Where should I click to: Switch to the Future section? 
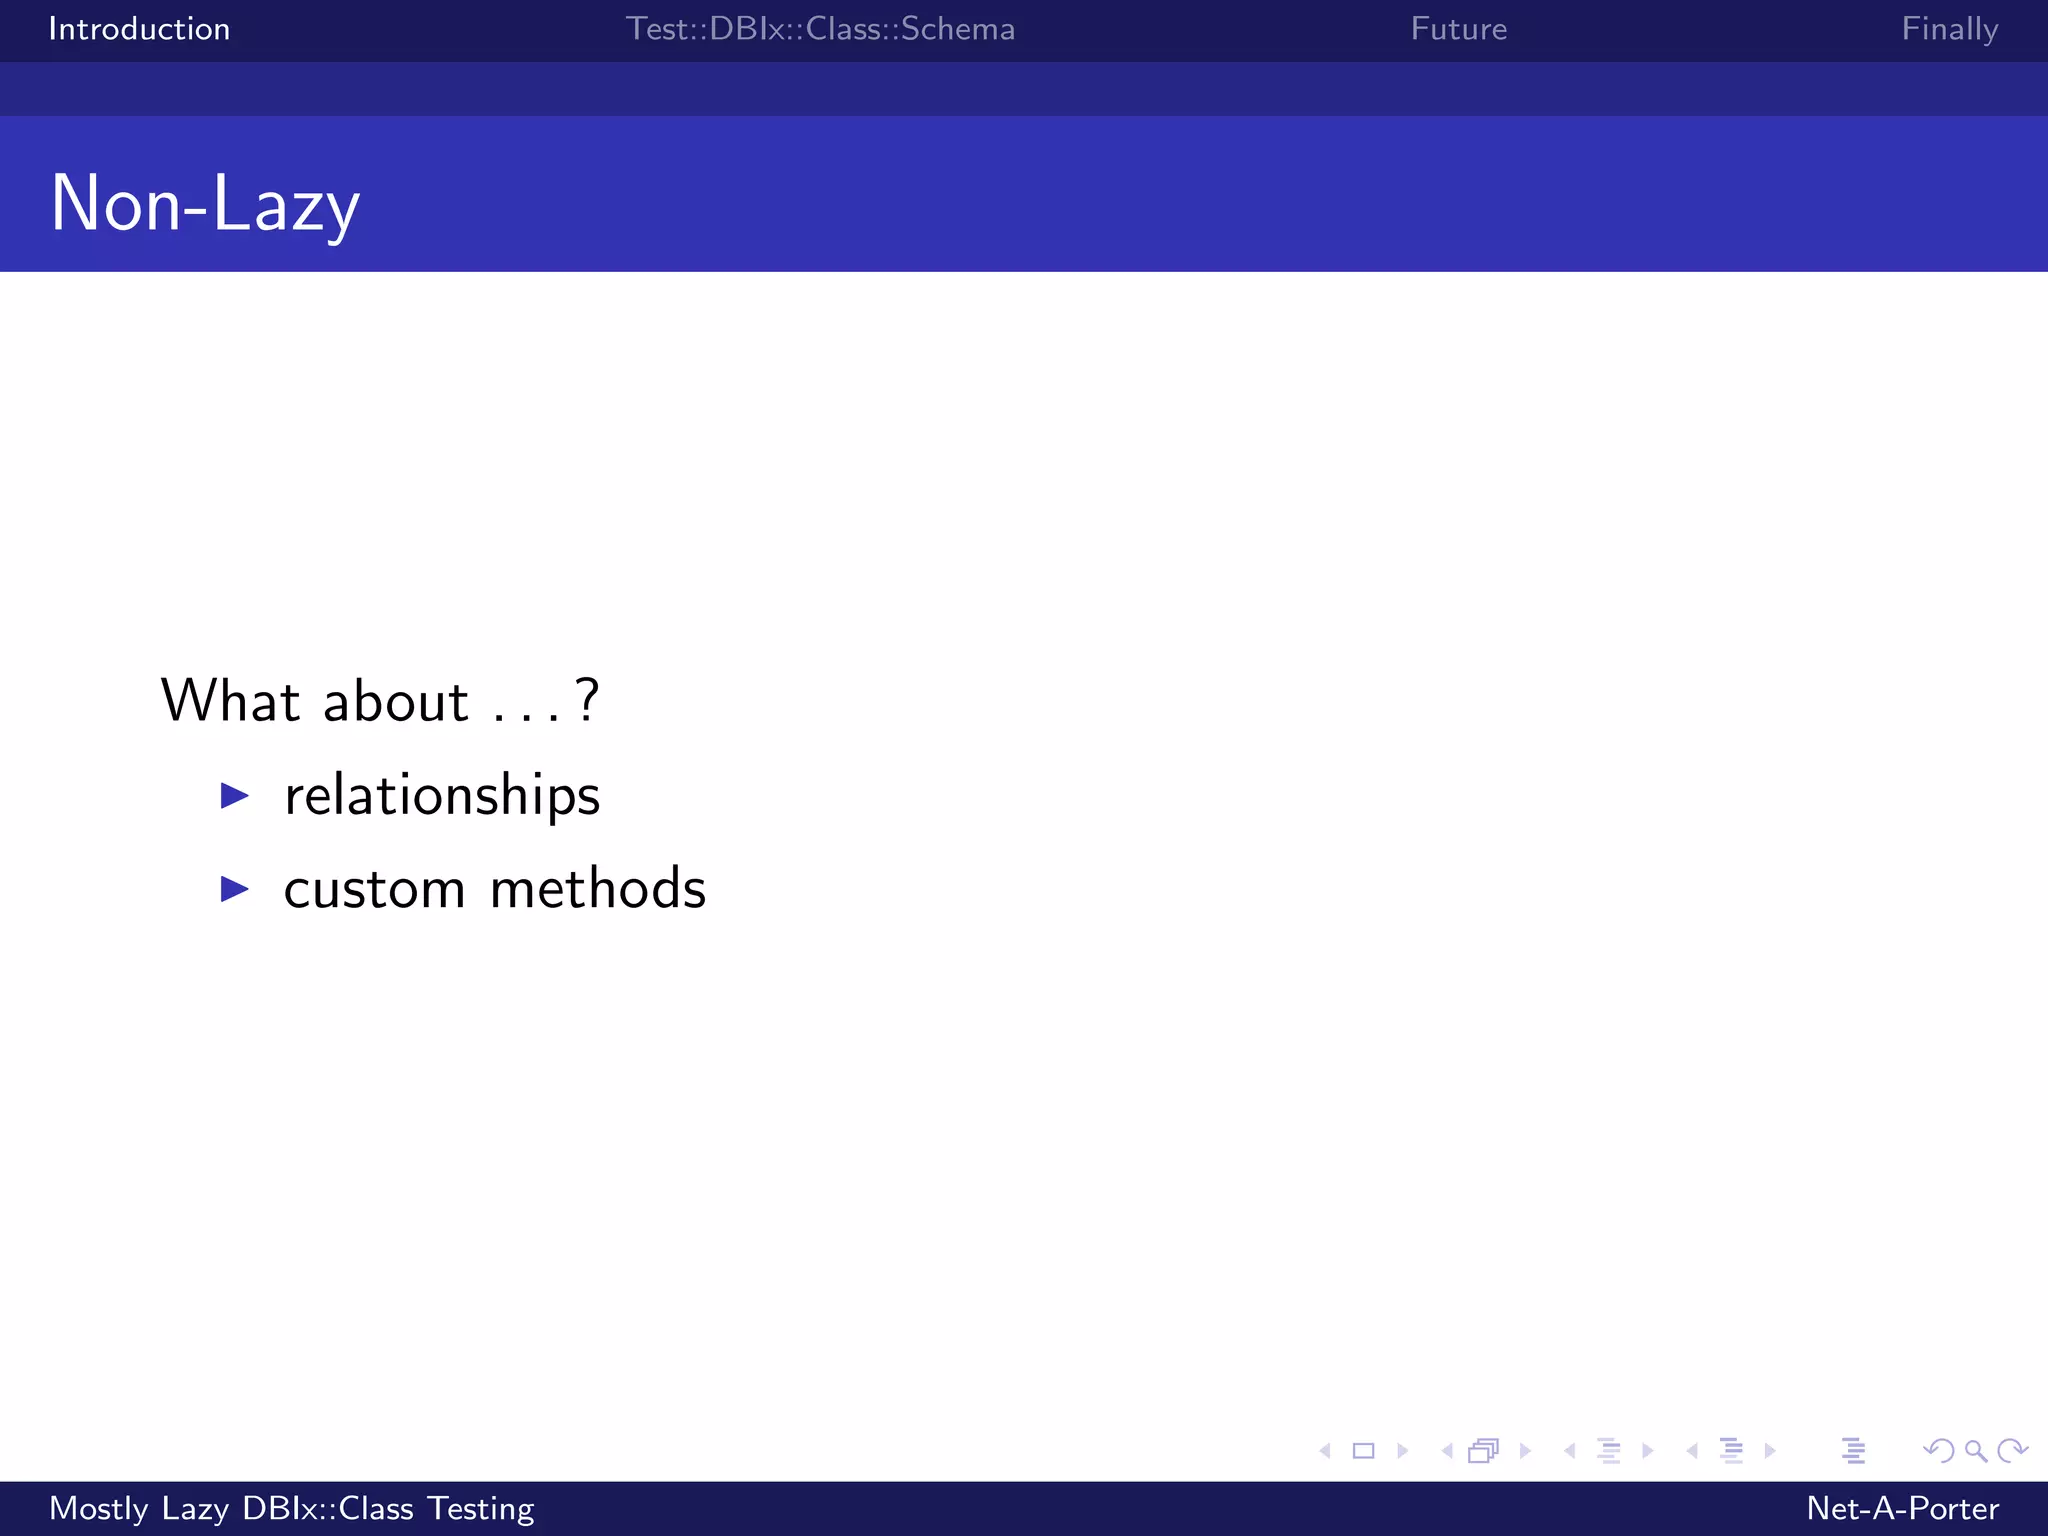pos(1458,29)
